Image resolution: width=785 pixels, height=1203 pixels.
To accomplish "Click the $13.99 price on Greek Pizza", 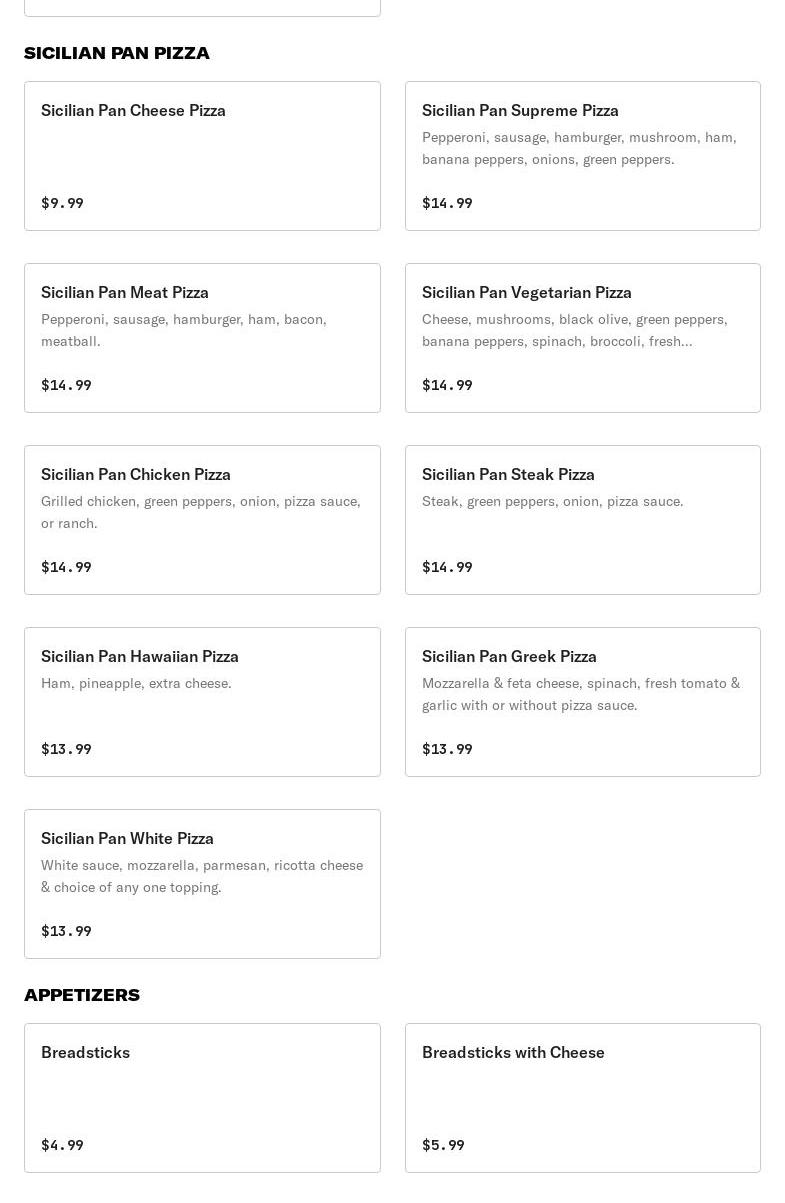I will coord(447,749).
